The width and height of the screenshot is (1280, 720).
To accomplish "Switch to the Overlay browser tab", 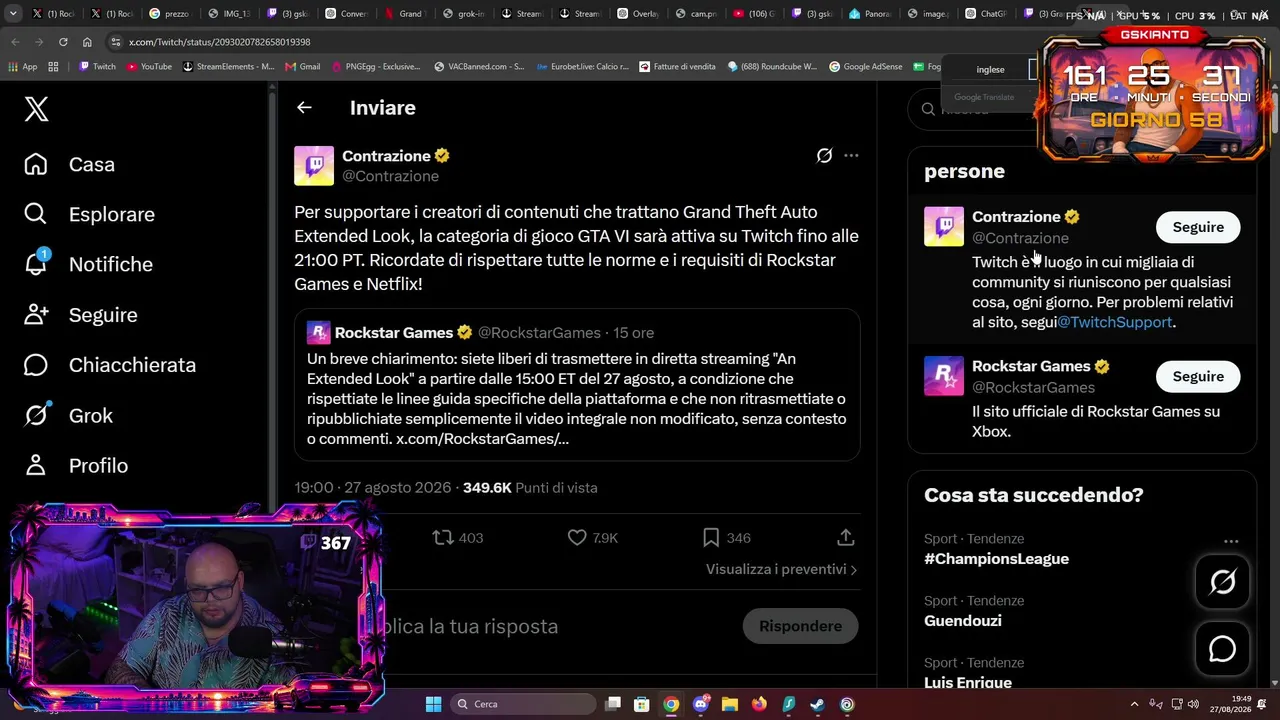I will (638, 14).
